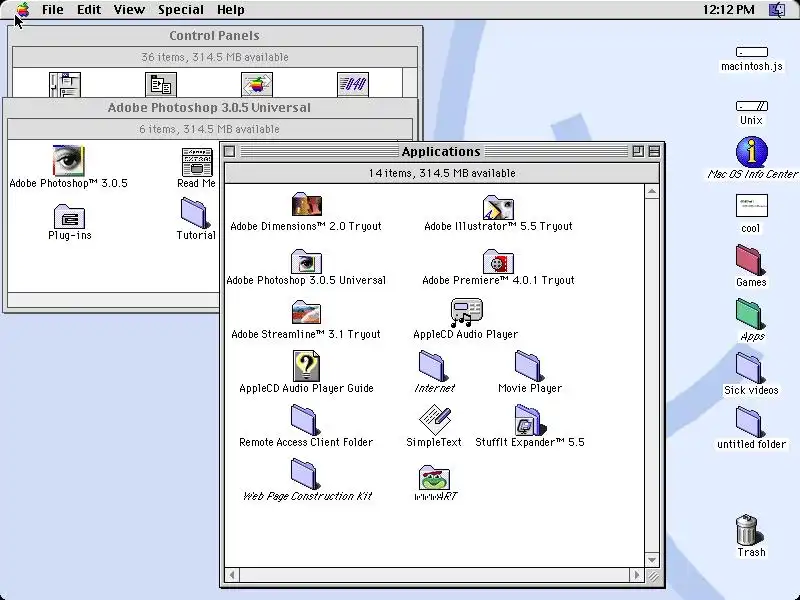Screen dimensions: 800x600
Task: Click the Trash icon
Action: (x=749, y=530)
